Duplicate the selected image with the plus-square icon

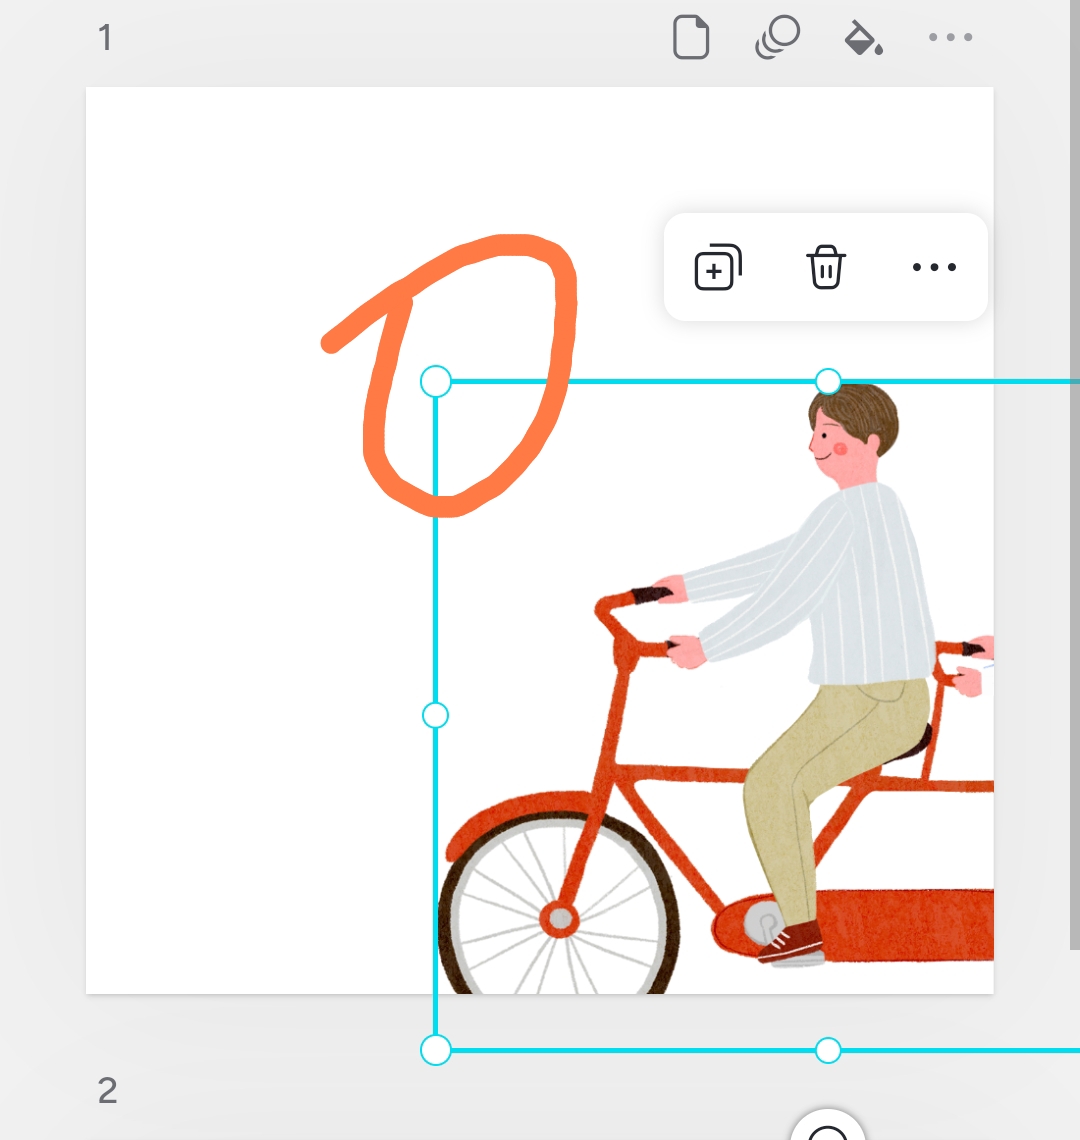click(718, 267)
